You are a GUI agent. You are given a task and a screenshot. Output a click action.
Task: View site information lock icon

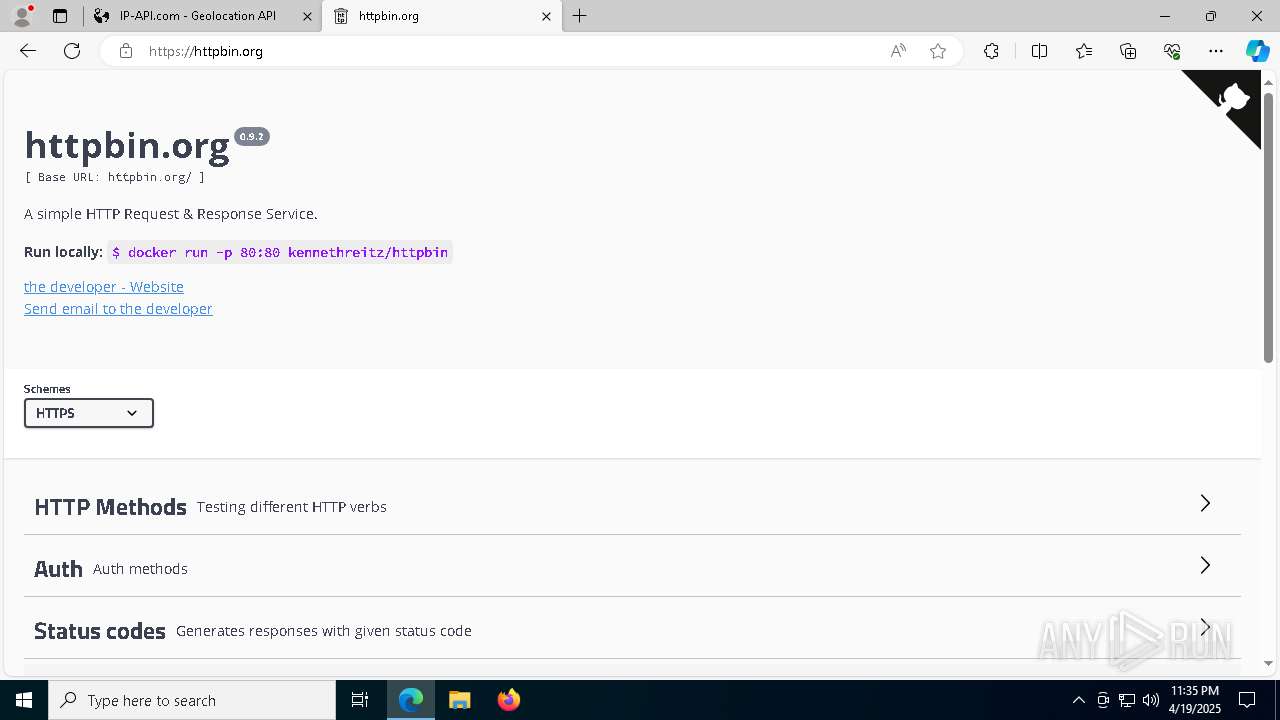126,51
